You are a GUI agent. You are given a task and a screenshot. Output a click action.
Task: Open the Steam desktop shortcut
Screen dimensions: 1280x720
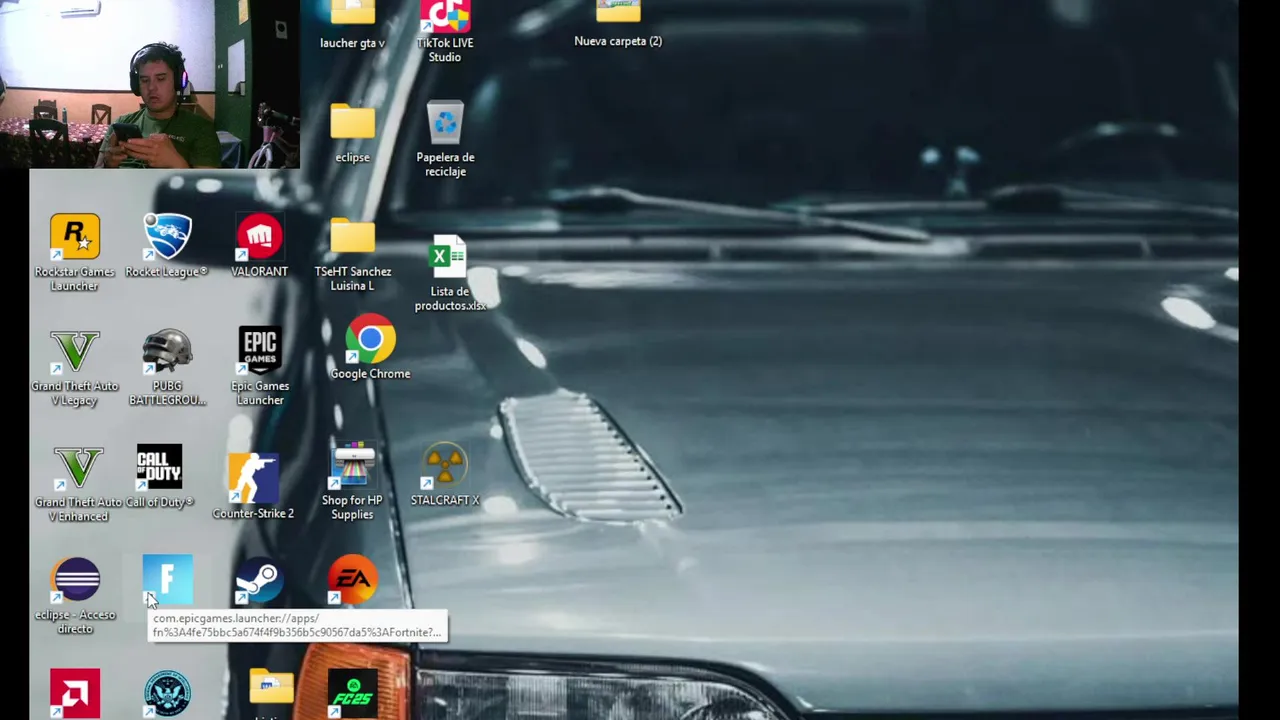[x=259, y=581]
